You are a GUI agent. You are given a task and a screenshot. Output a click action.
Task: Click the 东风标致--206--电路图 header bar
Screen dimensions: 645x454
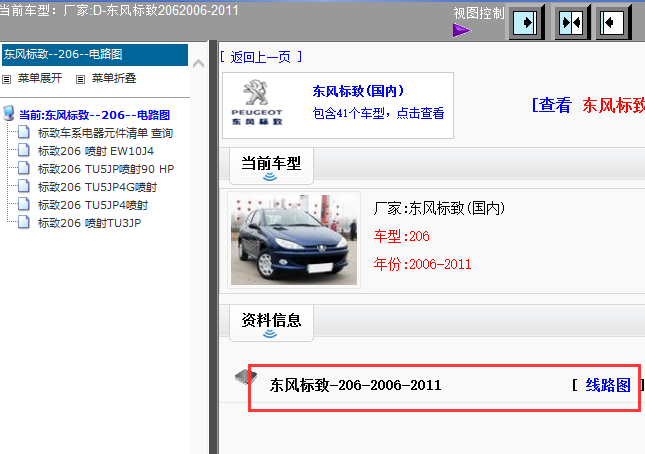coord(95,55)
